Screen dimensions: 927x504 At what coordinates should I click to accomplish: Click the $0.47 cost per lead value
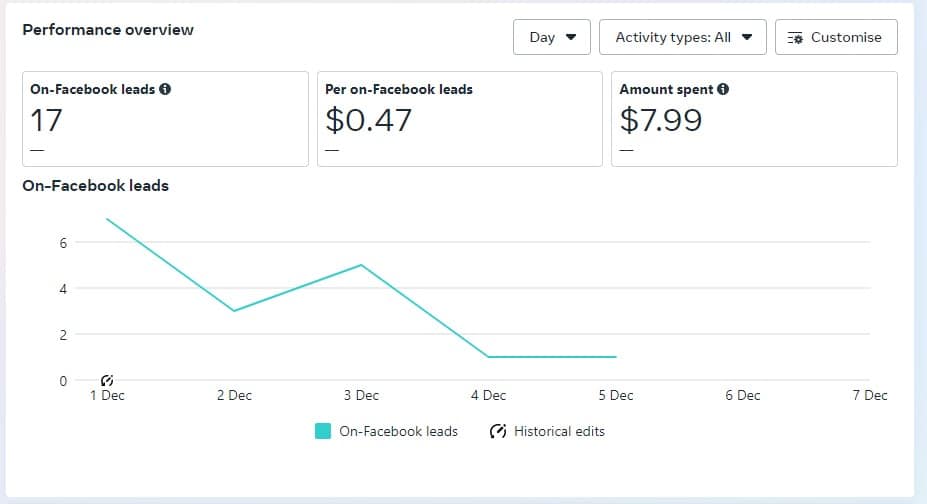369,121
